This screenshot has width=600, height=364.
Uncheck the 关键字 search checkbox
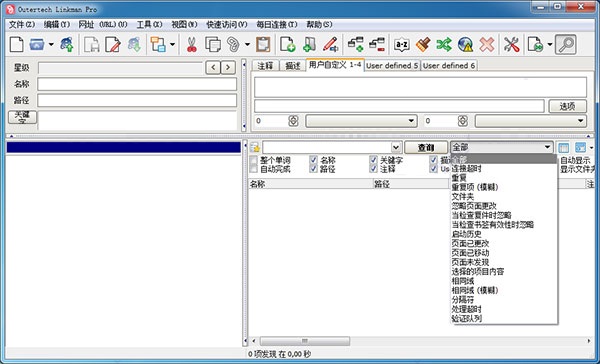click(373, 160)
